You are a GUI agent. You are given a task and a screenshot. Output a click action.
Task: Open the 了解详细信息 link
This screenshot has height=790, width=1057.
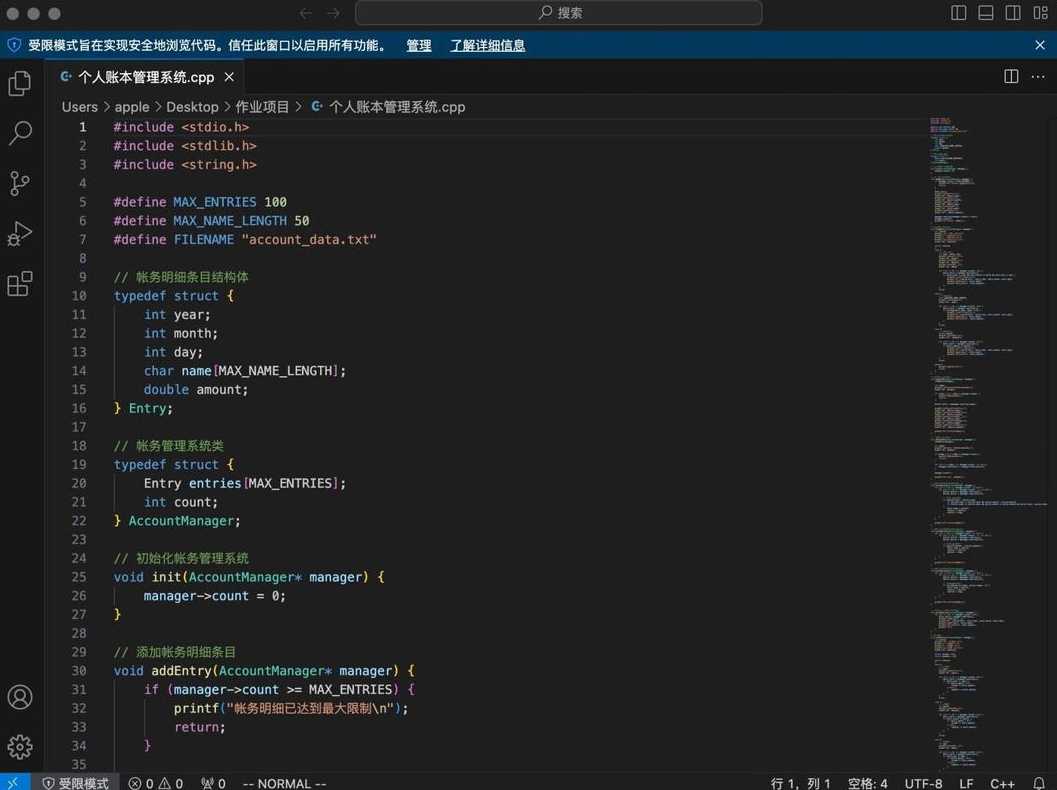pos(487,45)
